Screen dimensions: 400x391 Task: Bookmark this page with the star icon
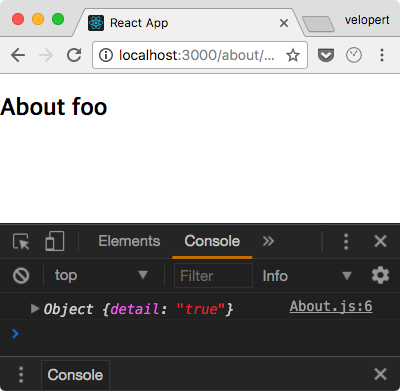(293, 55)
